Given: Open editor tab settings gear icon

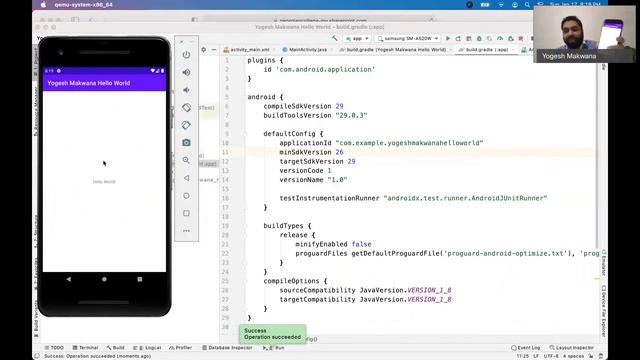Looking at the screenshot, I should point(204,49).
